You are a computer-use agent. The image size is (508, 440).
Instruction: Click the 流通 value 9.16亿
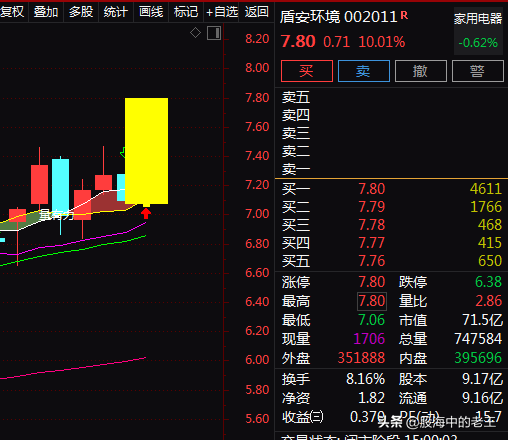482,398
